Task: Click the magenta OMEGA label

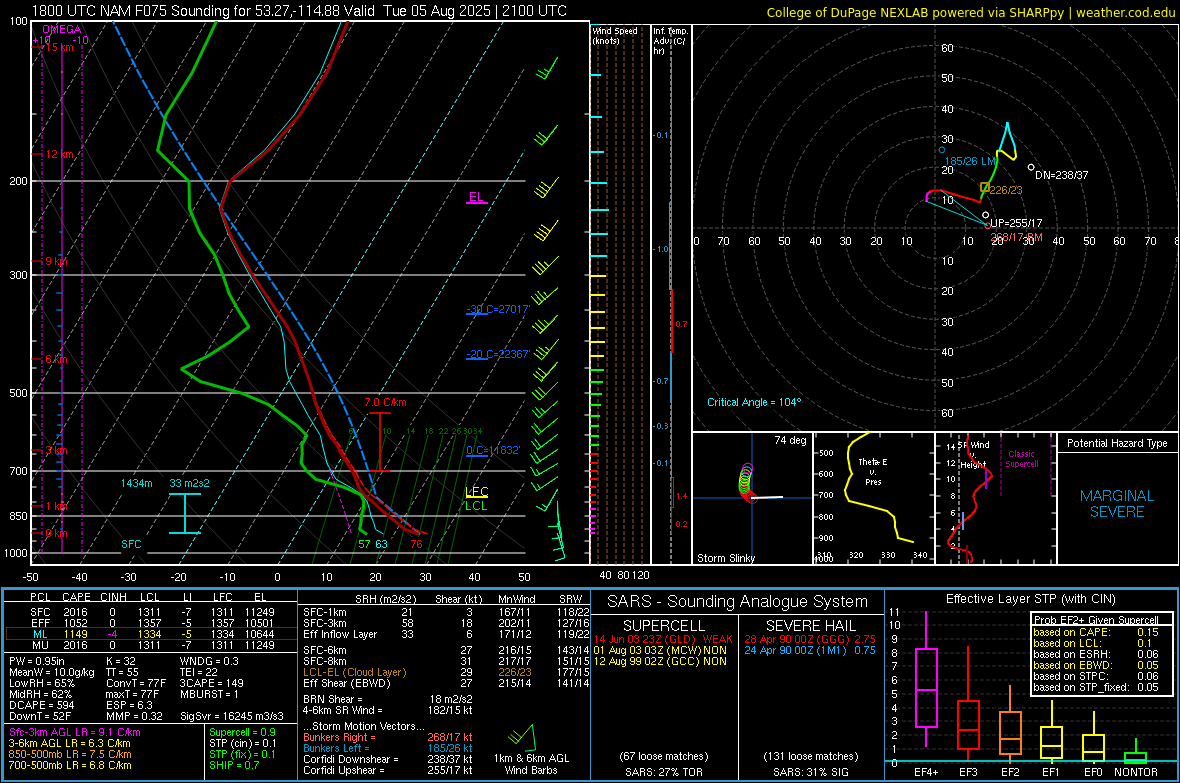Action: 62,29
